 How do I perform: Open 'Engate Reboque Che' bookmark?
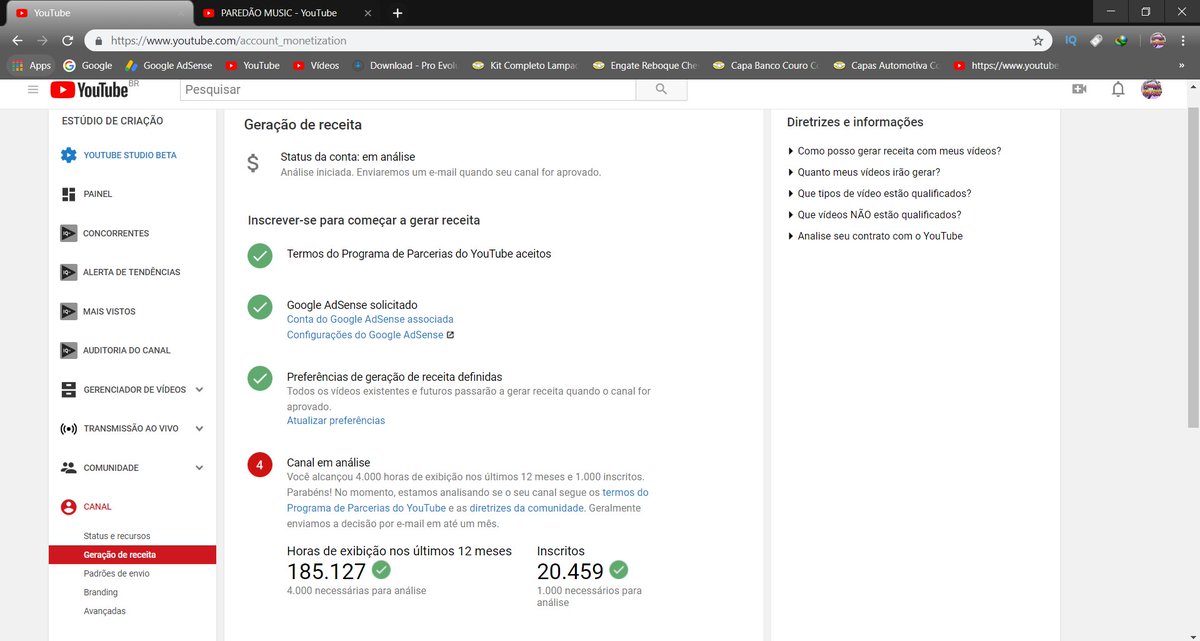point(645,65)
